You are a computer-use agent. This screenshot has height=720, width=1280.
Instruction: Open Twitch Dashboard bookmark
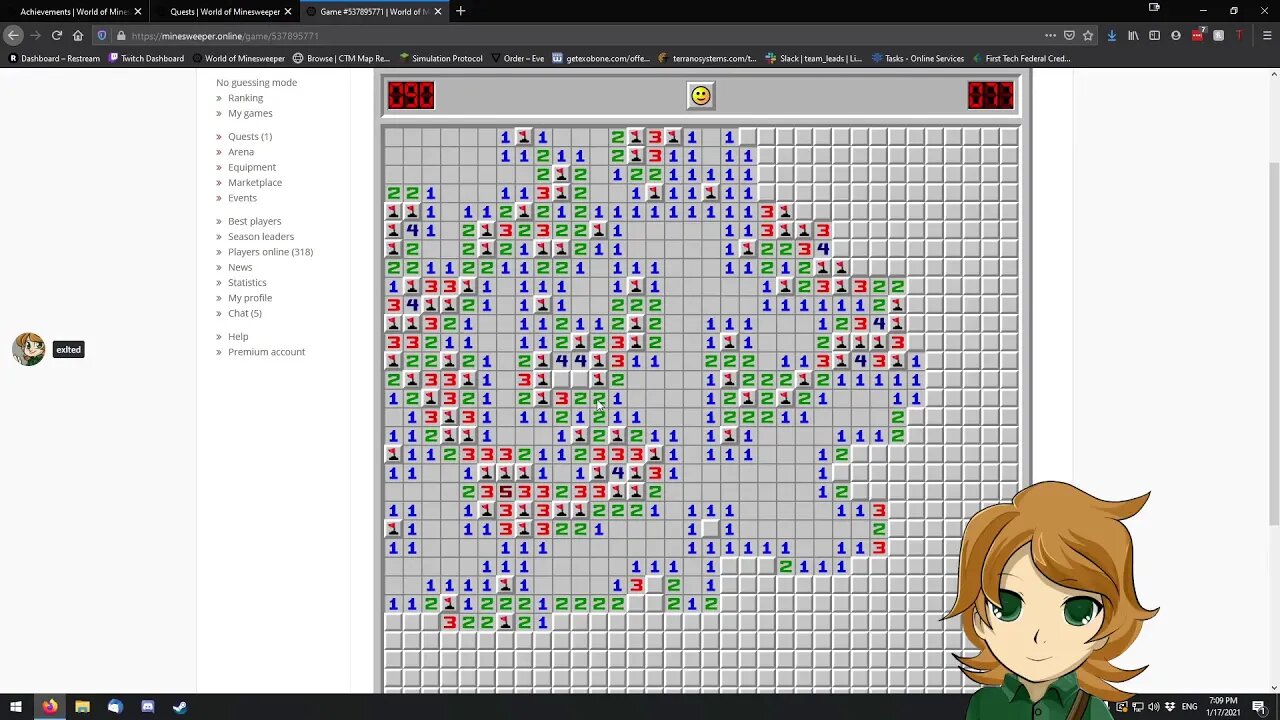[146, 58]
